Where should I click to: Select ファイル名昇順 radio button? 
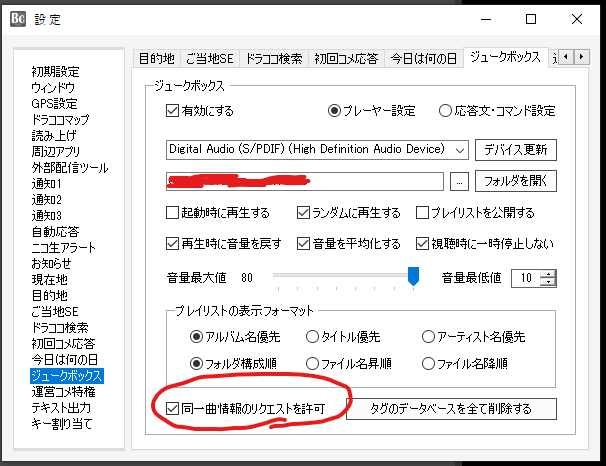pyautogui.click(x=312, y=364)
